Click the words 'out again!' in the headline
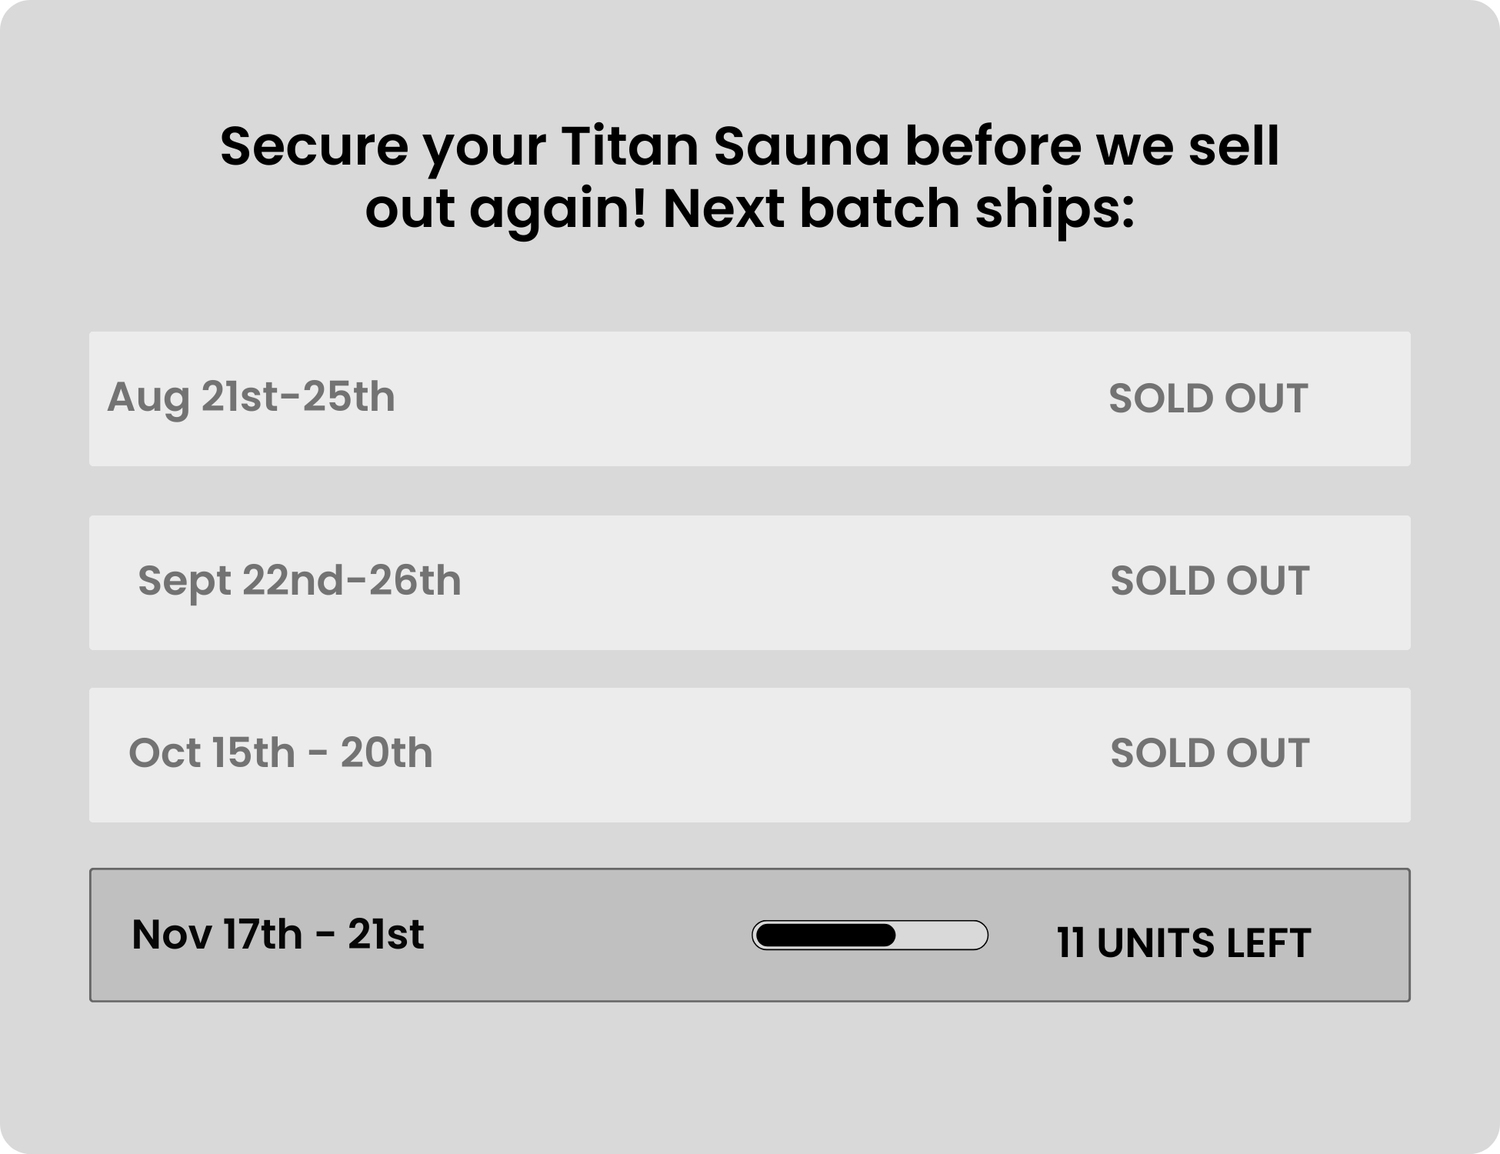1500x1154 pixels. [x=506, y=209]
